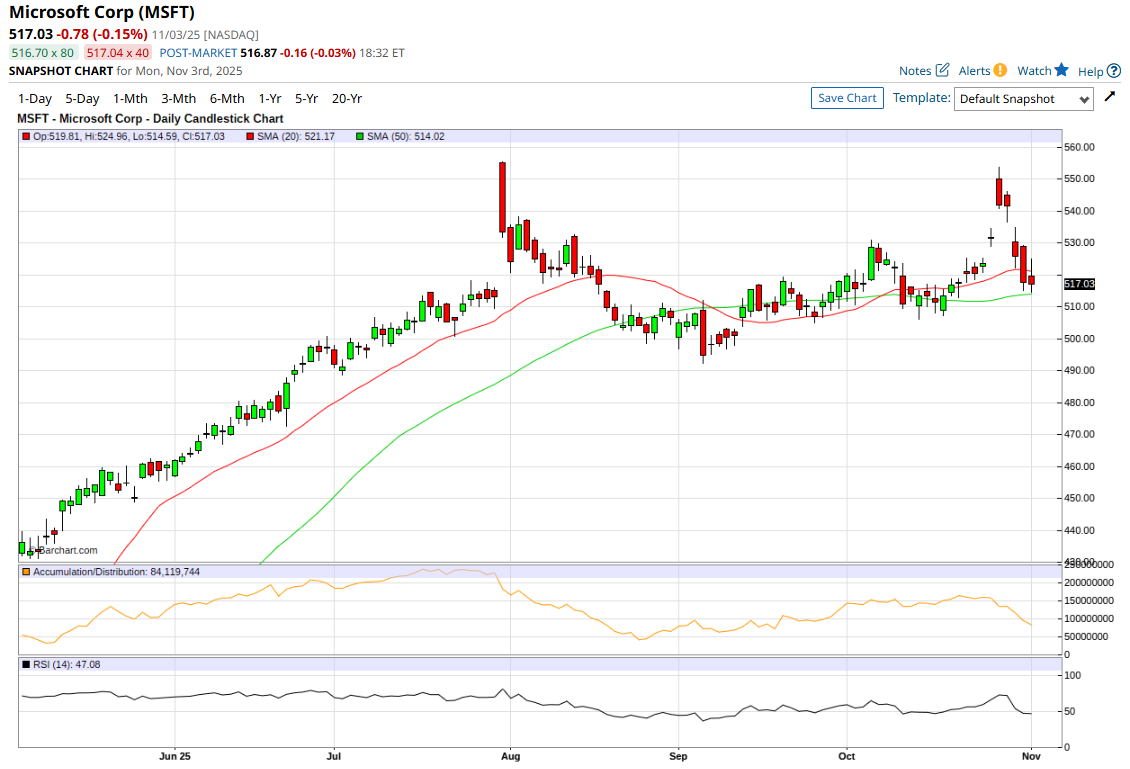This screenshot has height=769, width=1130.
Task: Click the 560.00 price axis label
Action: pyautogui.click(x=1080, y=147)
